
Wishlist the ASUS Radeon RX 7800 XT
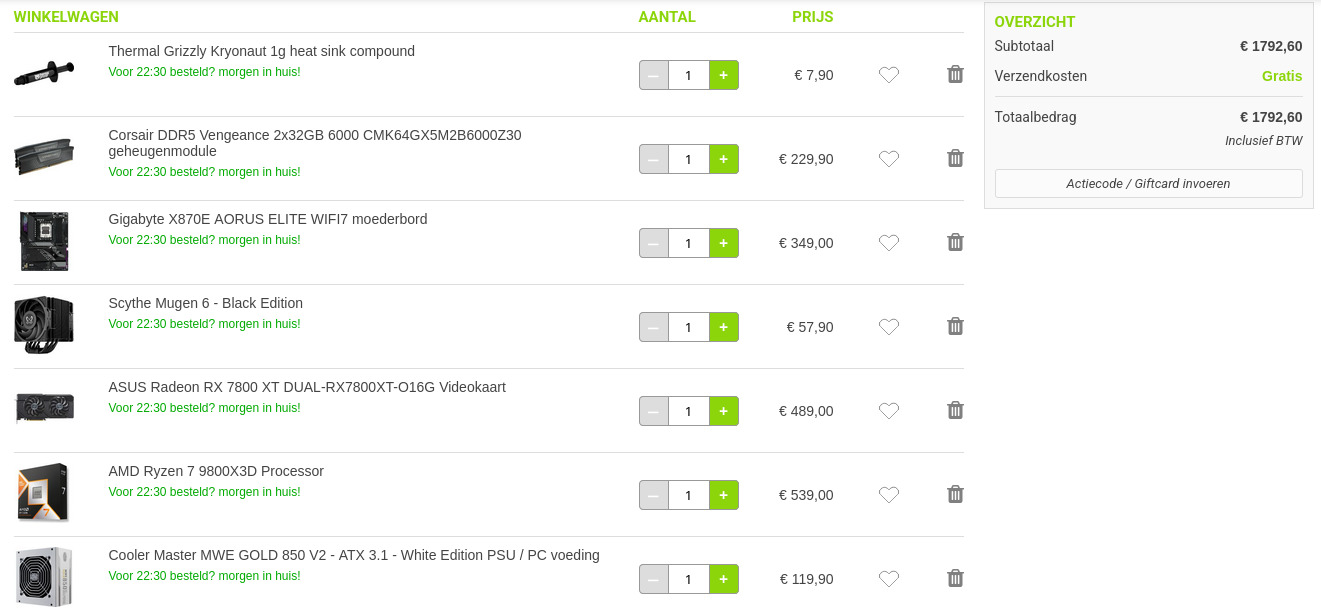[x=889, y=411]
